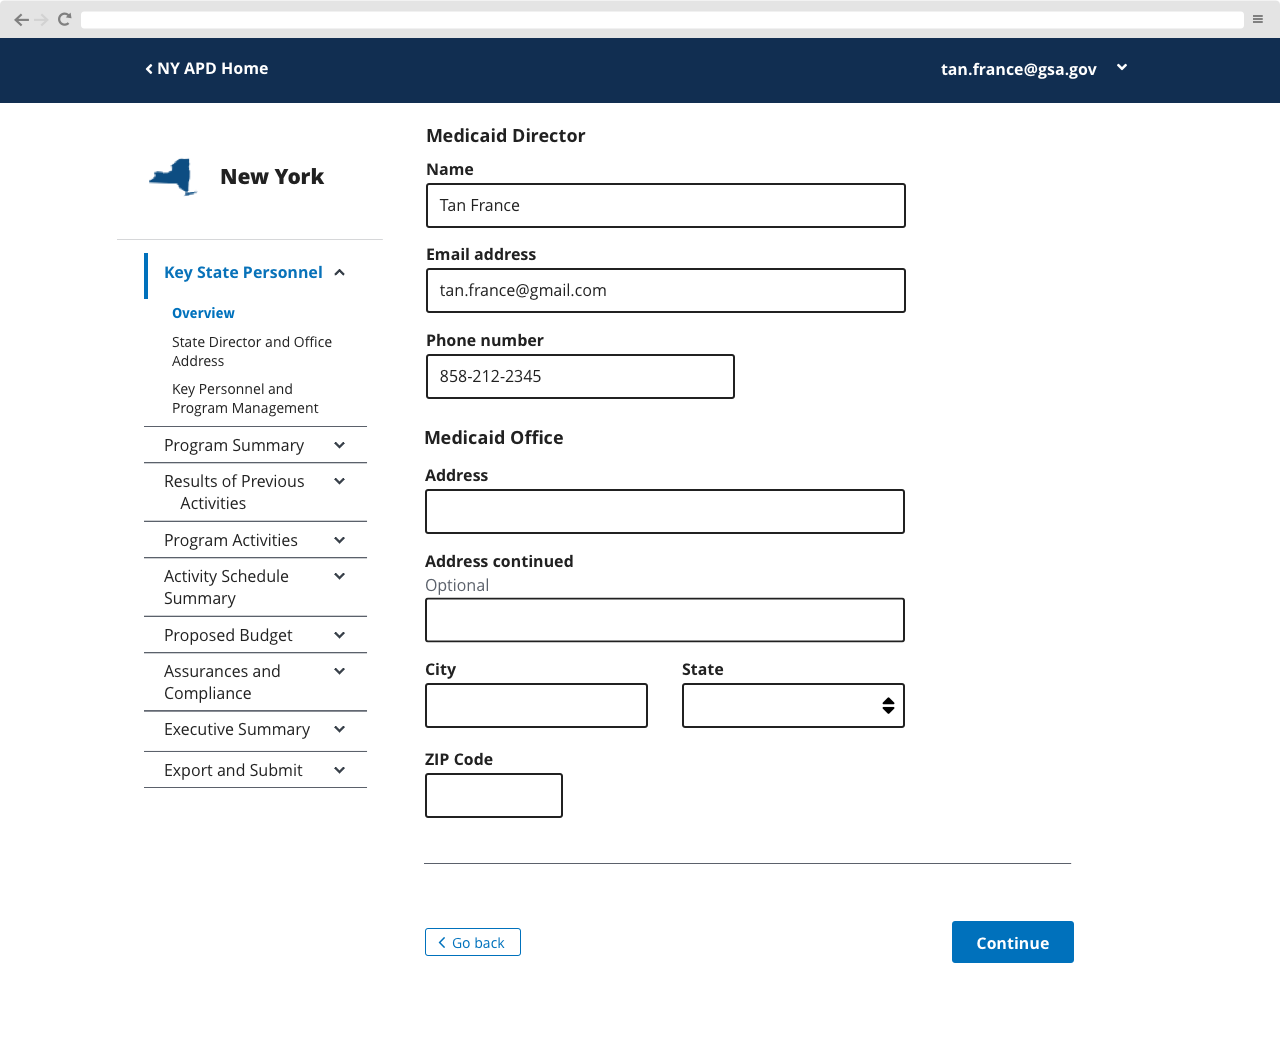Click the browser back arrow icon
Image resolution: width=1280 pixels, height=1041 pixels.
click(22, 18)
